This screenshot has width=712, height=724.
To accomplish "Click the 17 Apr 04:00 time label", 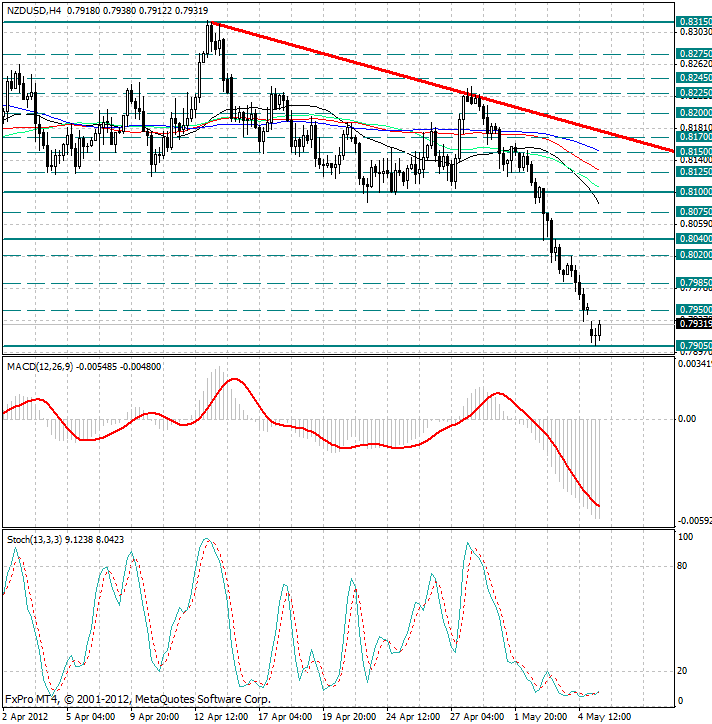I will pyautogui.click(x=285, y=717).
